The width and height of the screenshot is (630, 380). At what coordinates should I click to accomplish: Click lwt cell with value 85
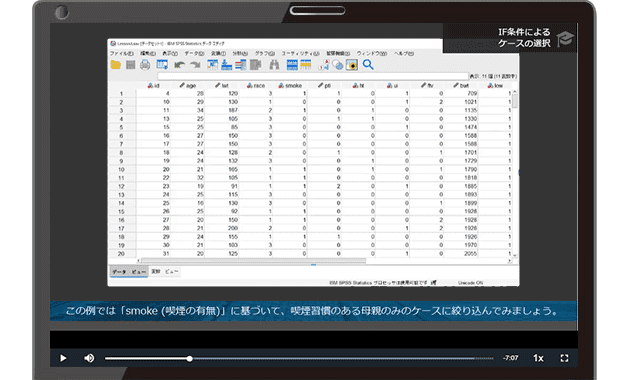(x=222, y=127)
